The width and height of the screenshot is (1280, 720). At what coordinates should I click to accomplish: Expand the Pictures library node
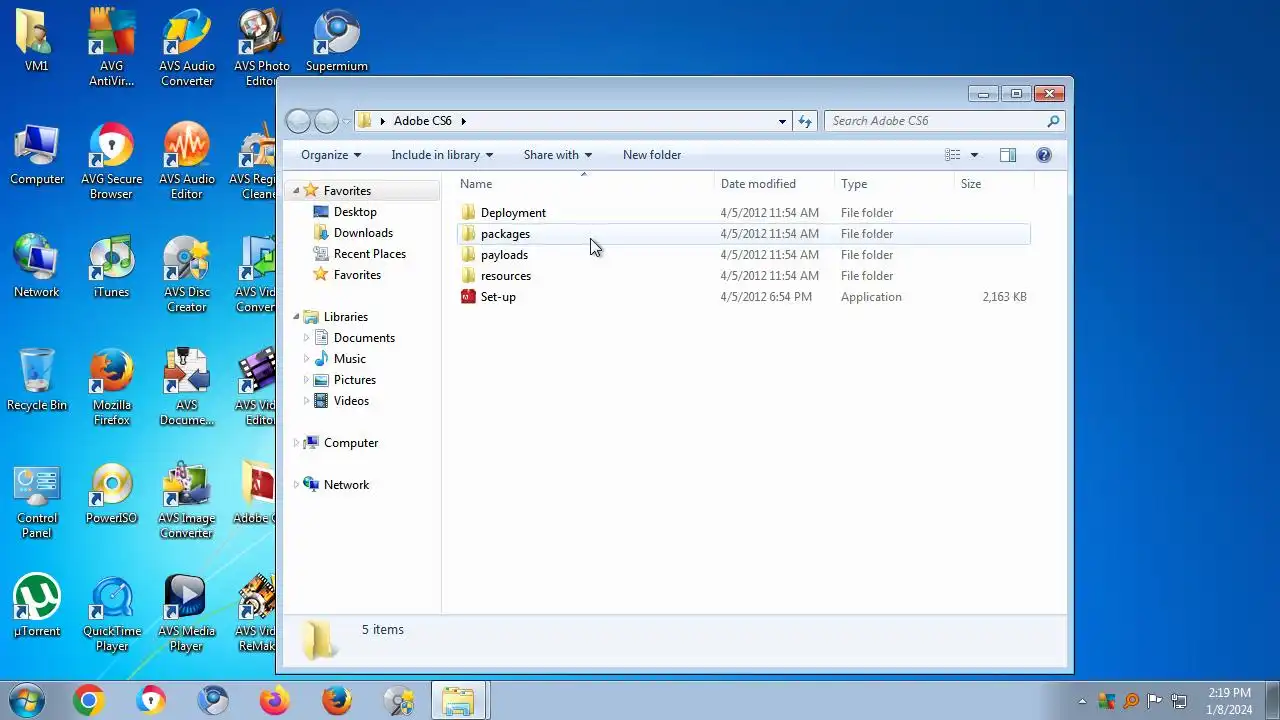point(306,380)
